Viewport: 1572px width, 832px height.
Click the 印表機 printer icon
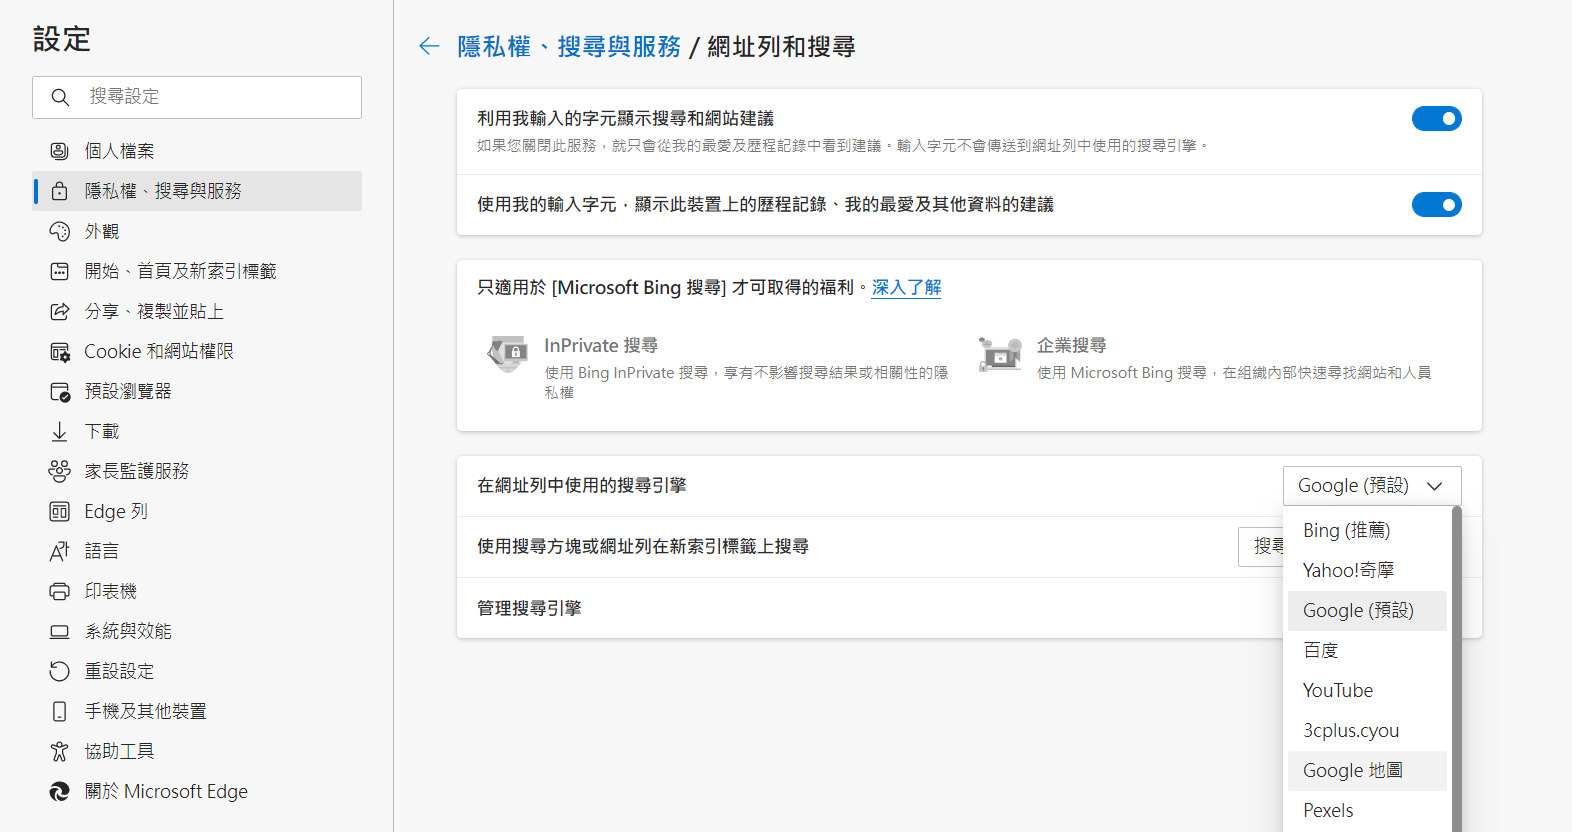pos(59,591)
